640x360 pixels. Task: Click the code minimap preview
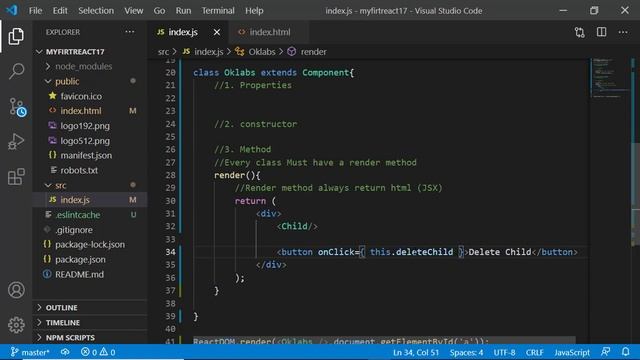click(x=610, y=78)
